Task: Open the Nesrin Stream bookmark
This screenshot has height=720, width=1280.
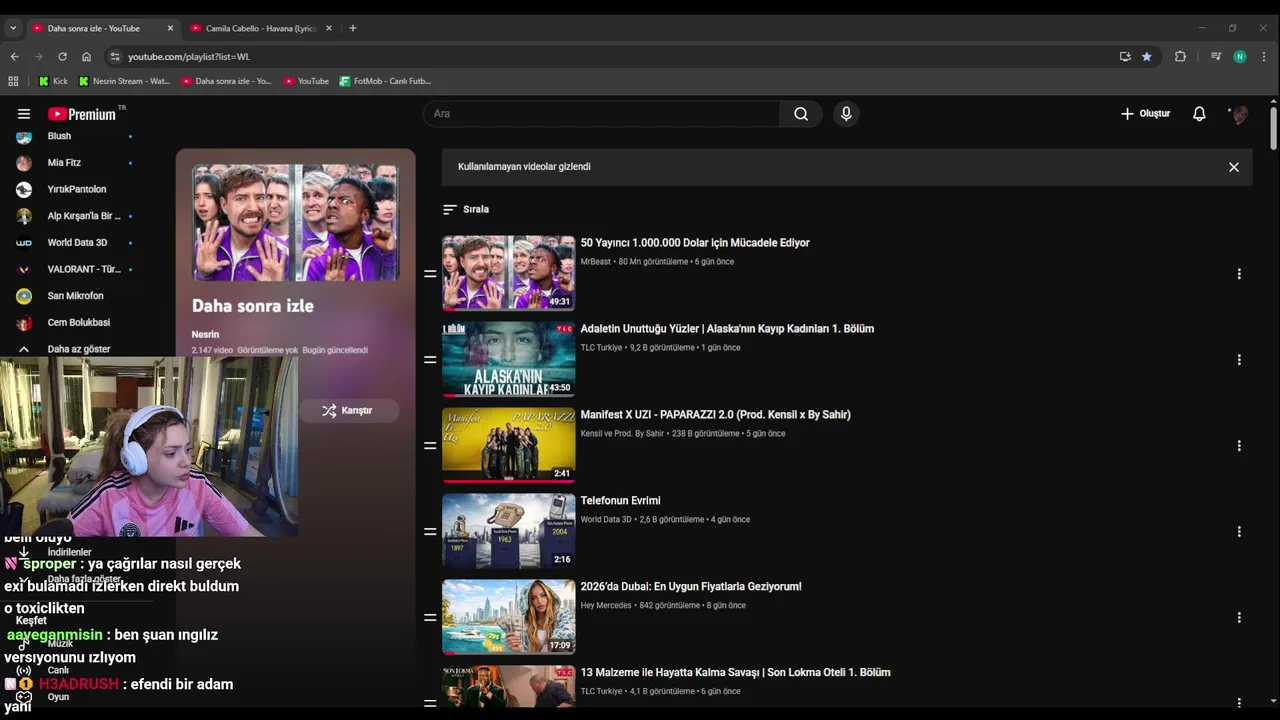Action: point(124,81)
